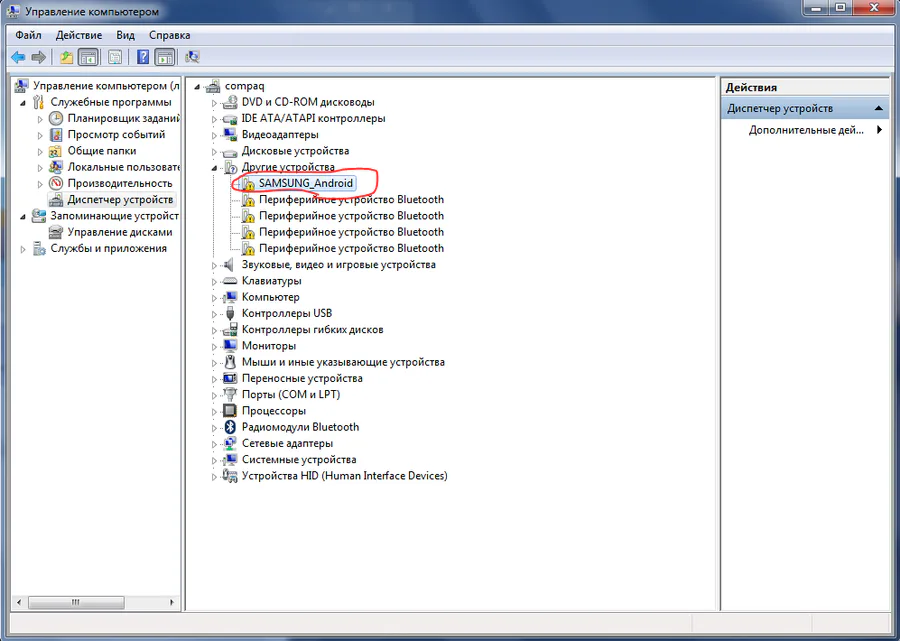This screenshot has width=900, height=641.
Task: Click the Управление дисками icon
Action: click(56, 232)
